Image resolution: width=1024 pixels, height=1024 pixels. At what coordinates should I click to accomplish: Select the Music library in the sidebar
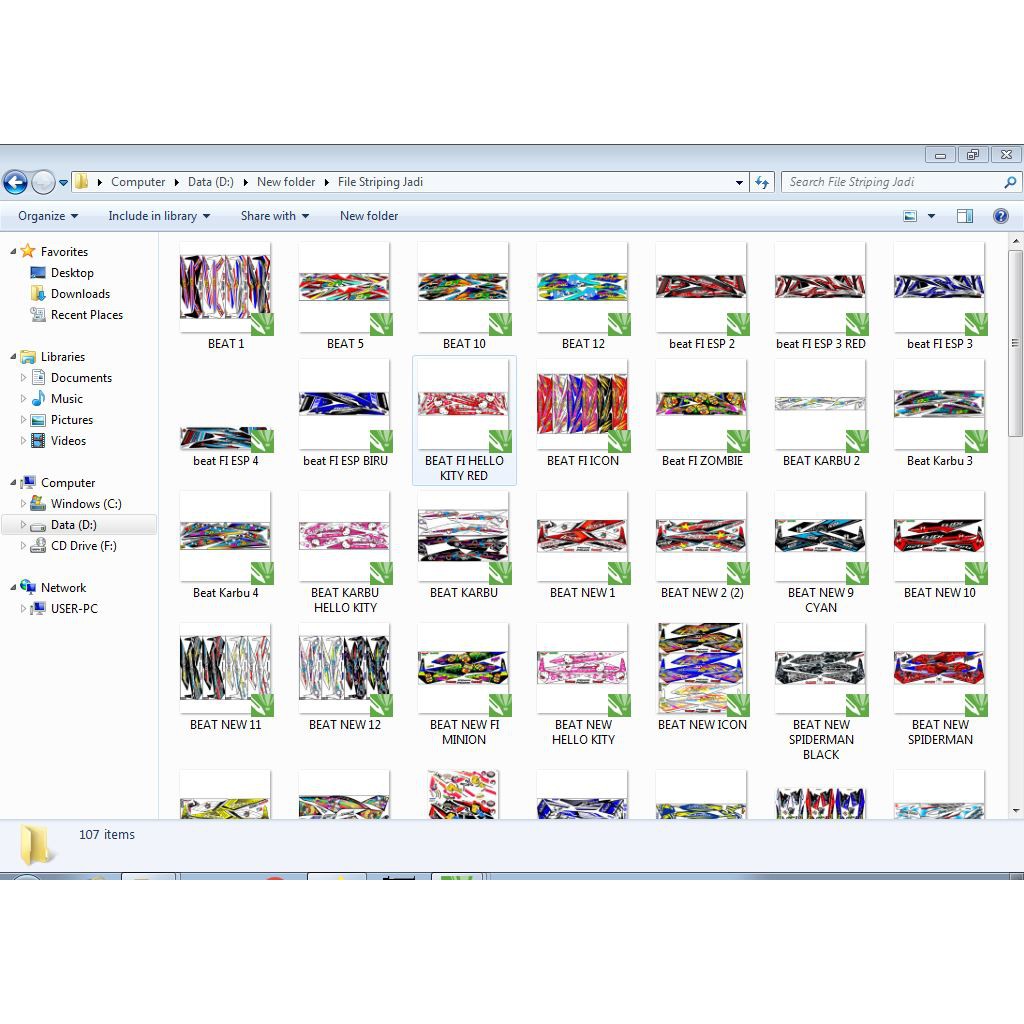69,398
